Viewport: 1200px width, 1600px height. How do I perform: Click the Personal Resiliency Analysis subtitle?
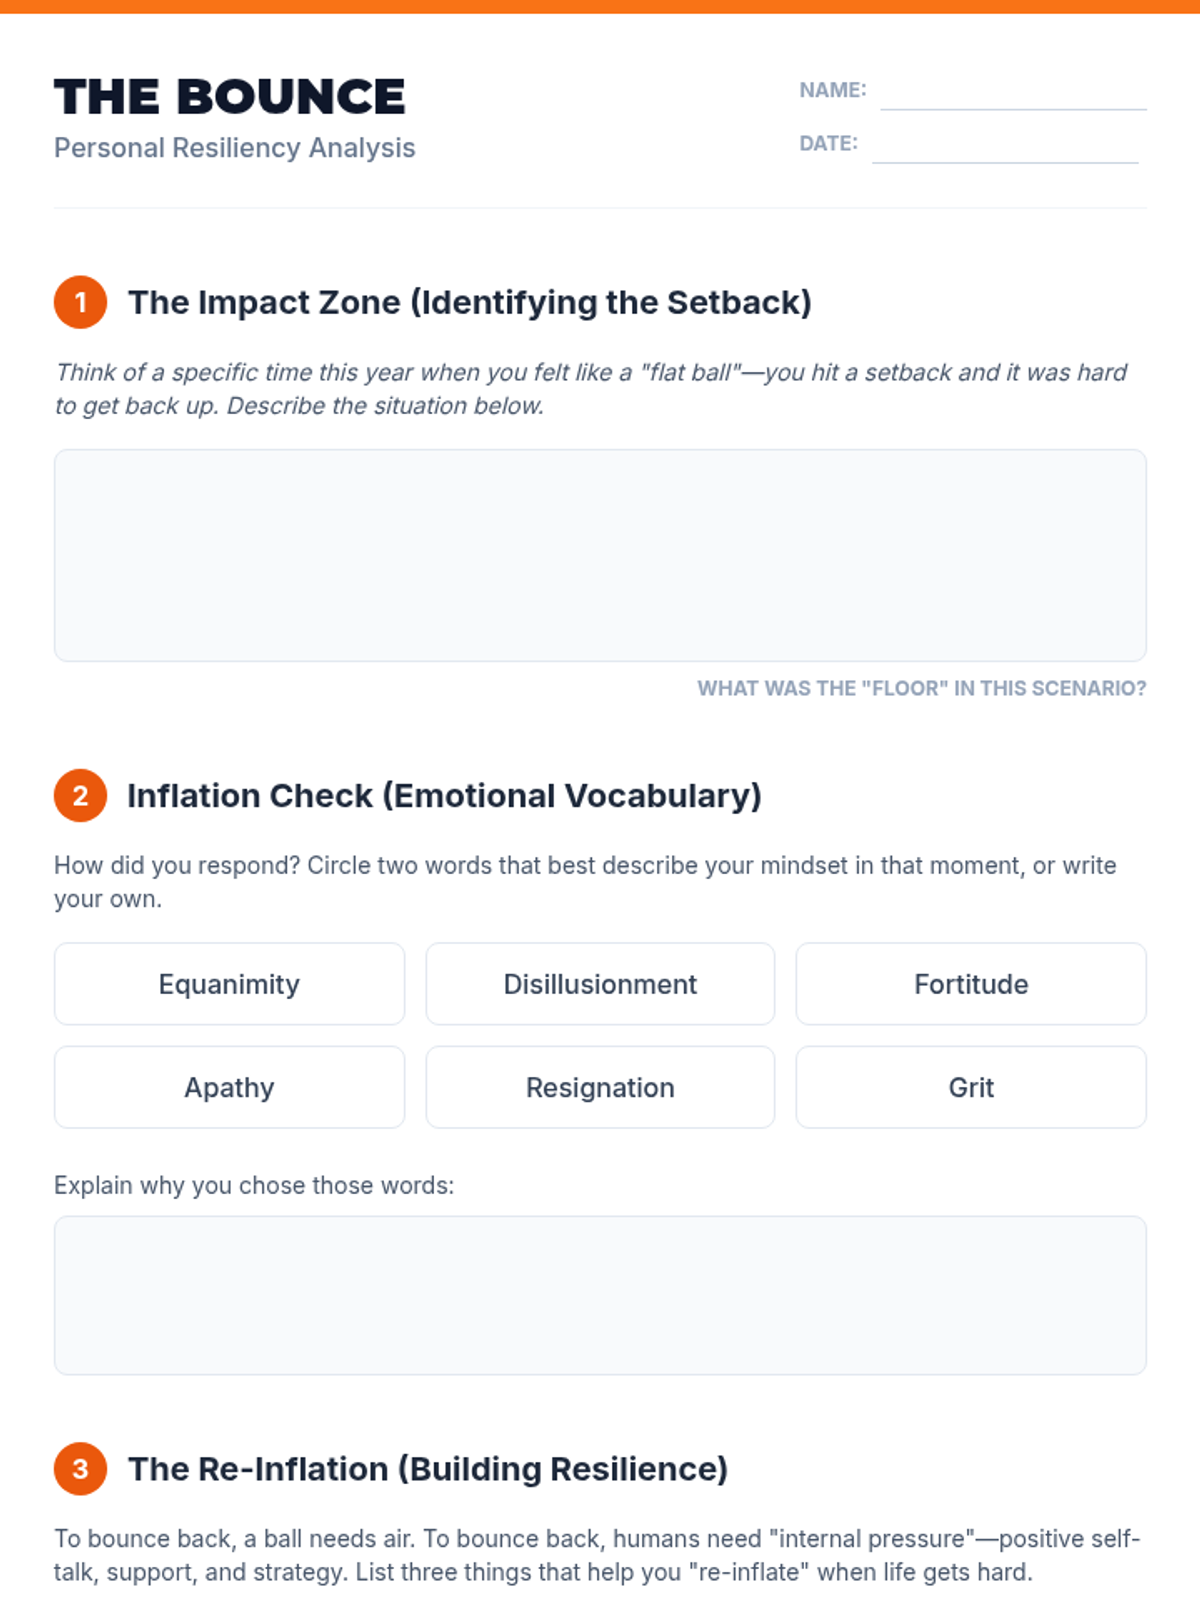(235, 148)
